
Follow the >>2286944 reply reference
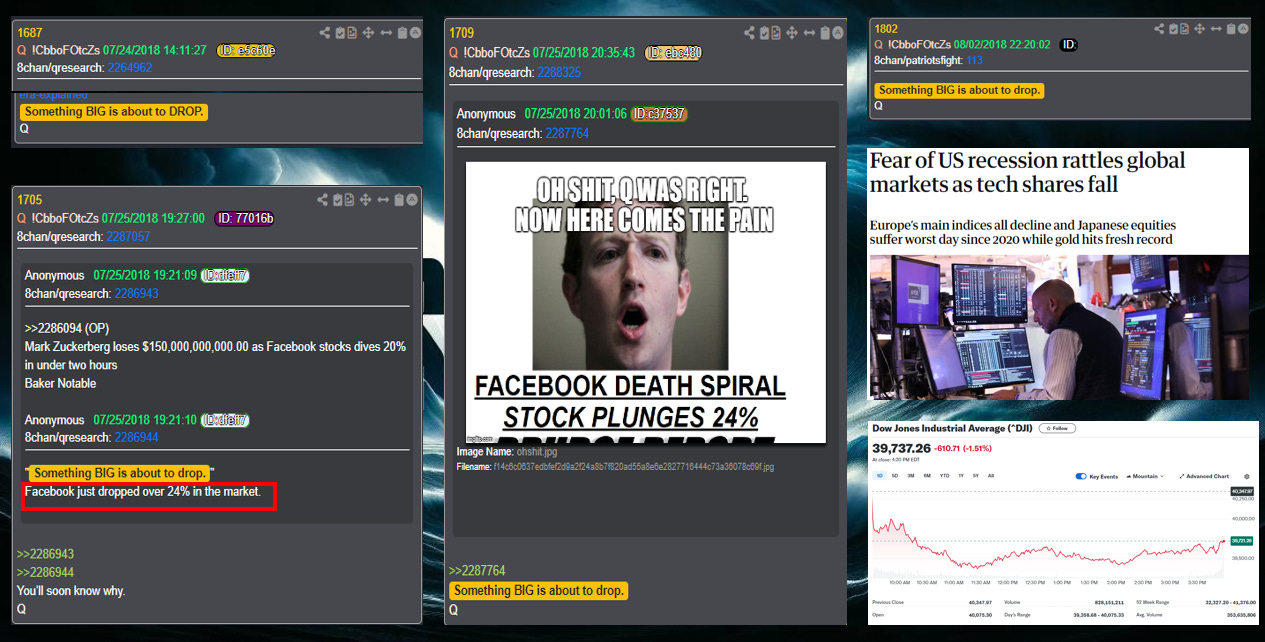coord(45,572)
